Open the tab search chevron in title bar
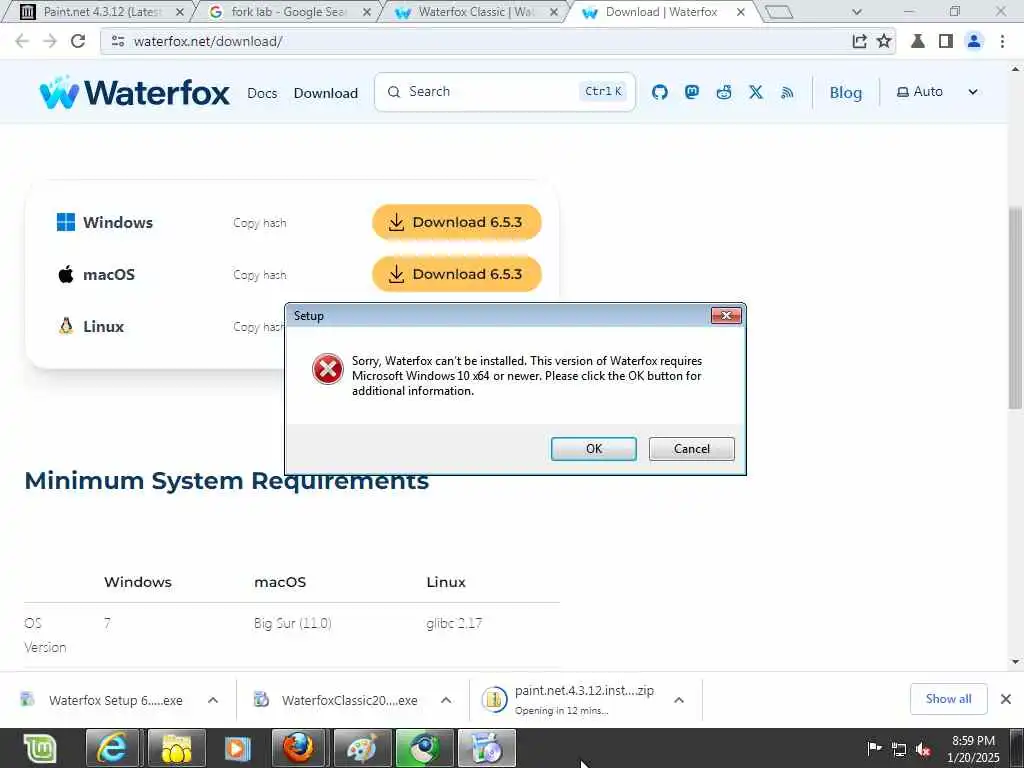 click(x=857, y=12)
